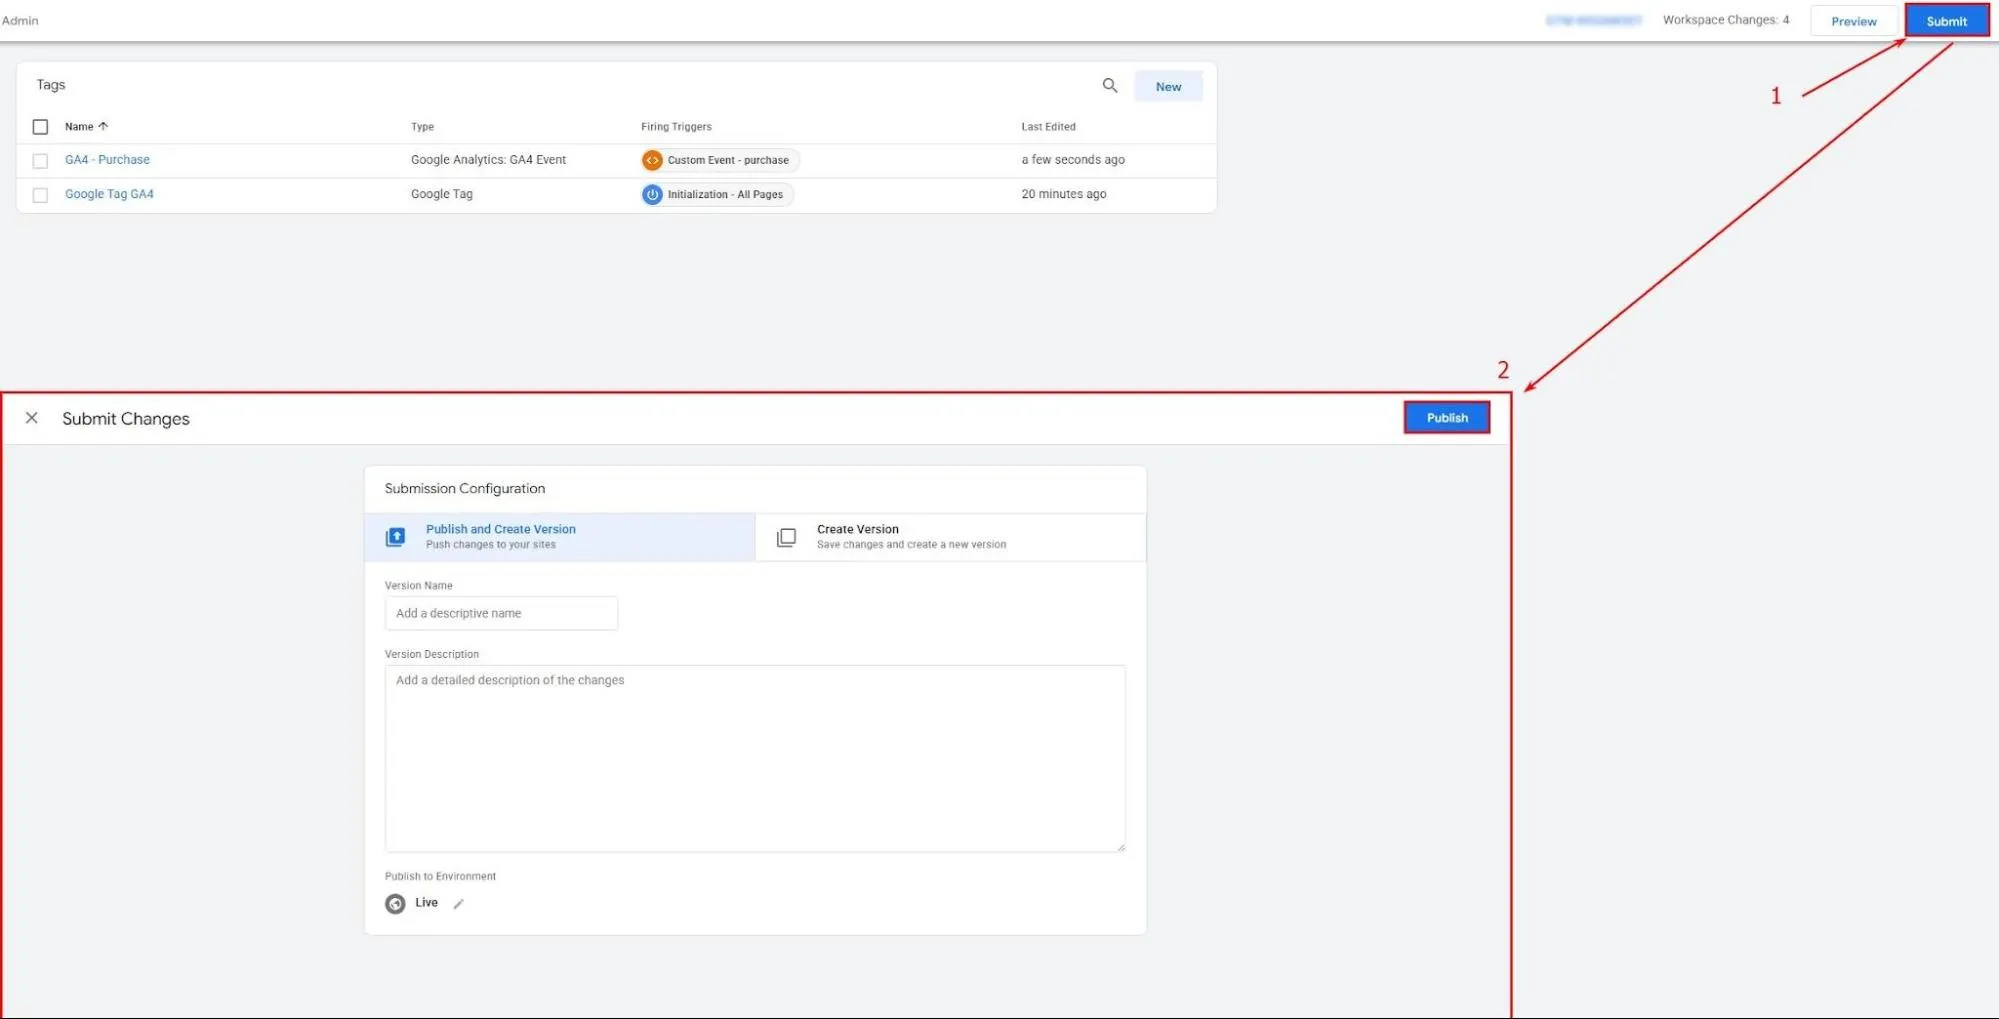Screen dimensions: 1999x1019
Task: Edit the publish environment with the pencil icon
Action: (459, 903)
